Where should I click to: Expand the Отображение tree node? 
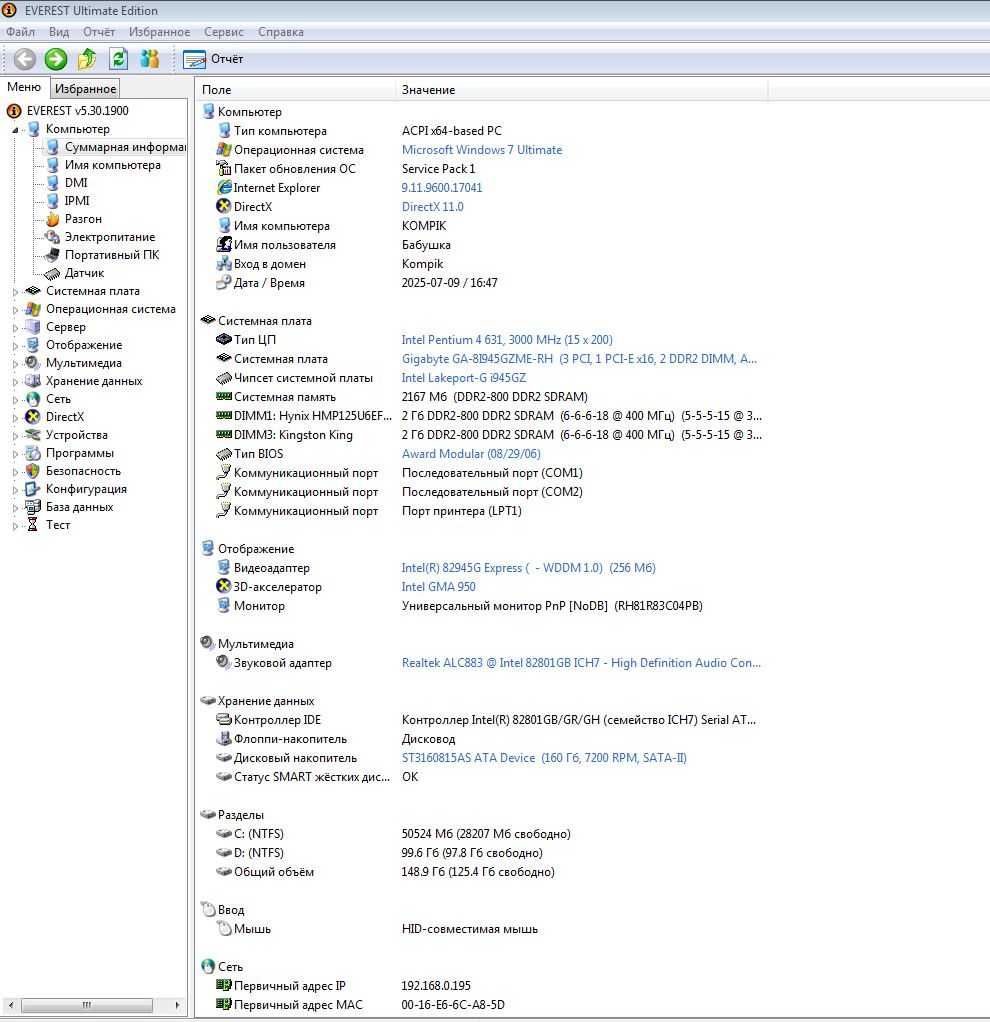pyautogui.click(x=15, y=346)
